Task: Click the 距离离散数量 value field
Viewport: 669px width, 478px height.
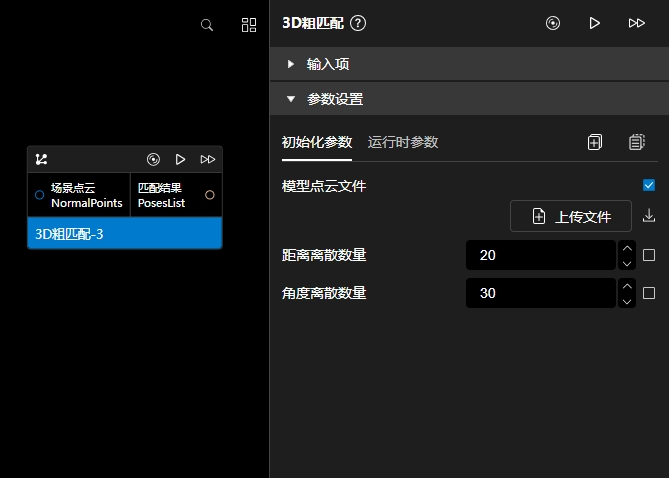Action: tap(540, 255)
